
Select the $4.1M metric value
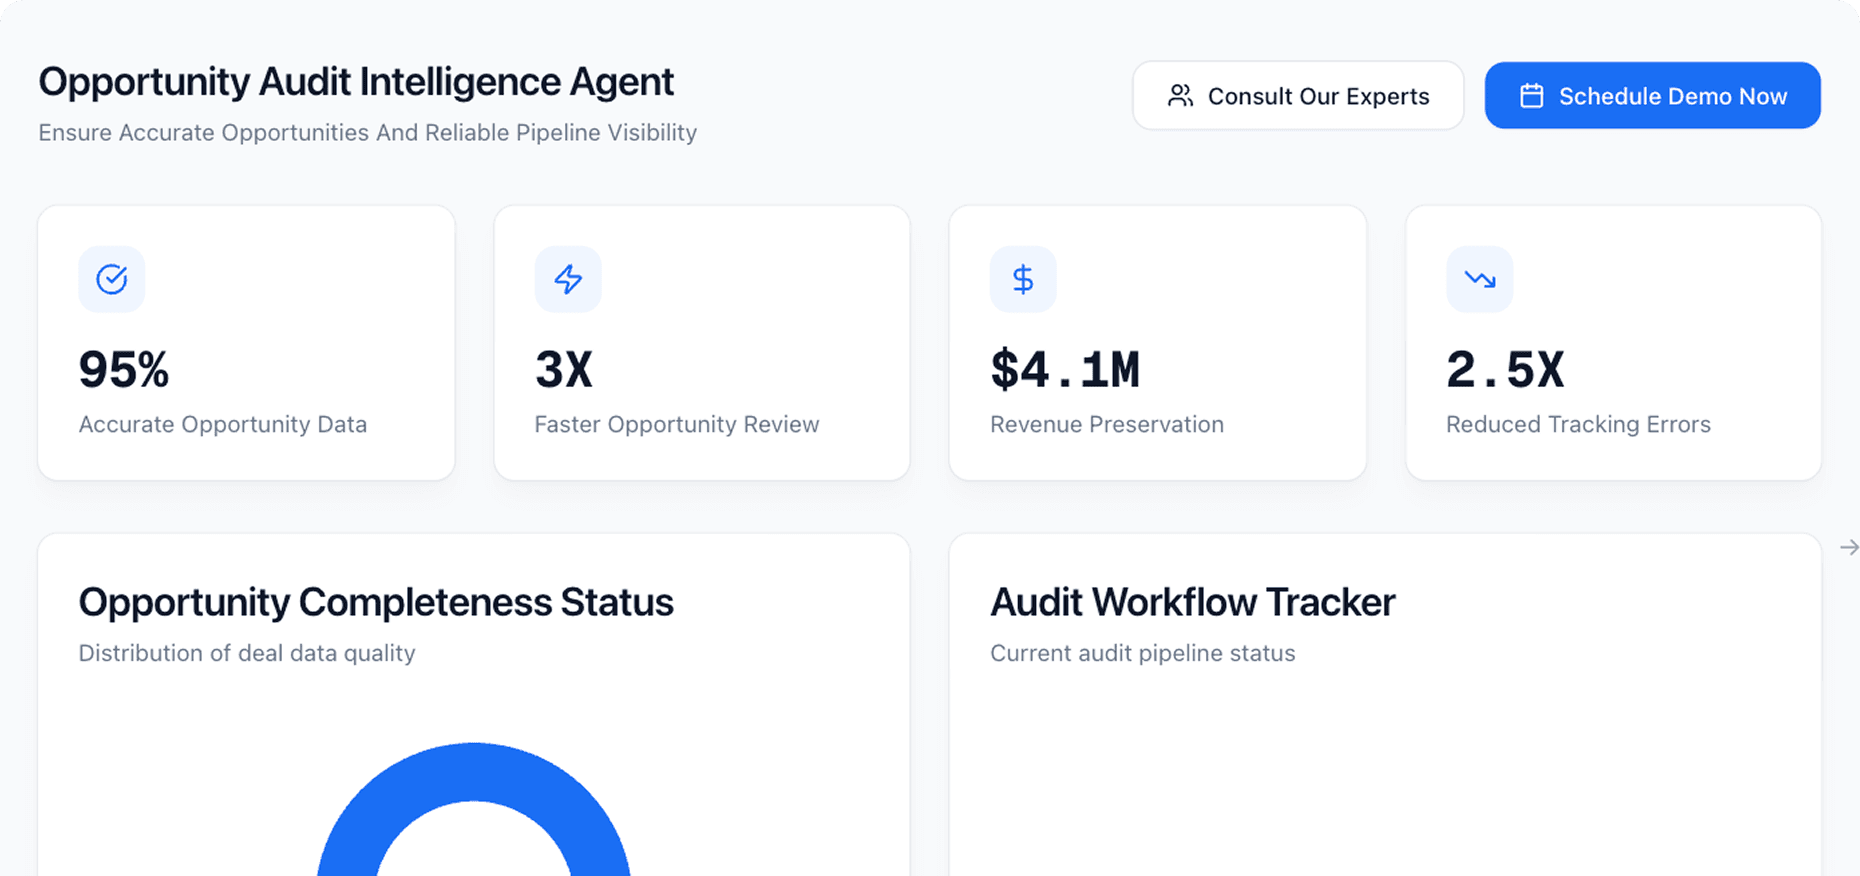(1065, 370)
